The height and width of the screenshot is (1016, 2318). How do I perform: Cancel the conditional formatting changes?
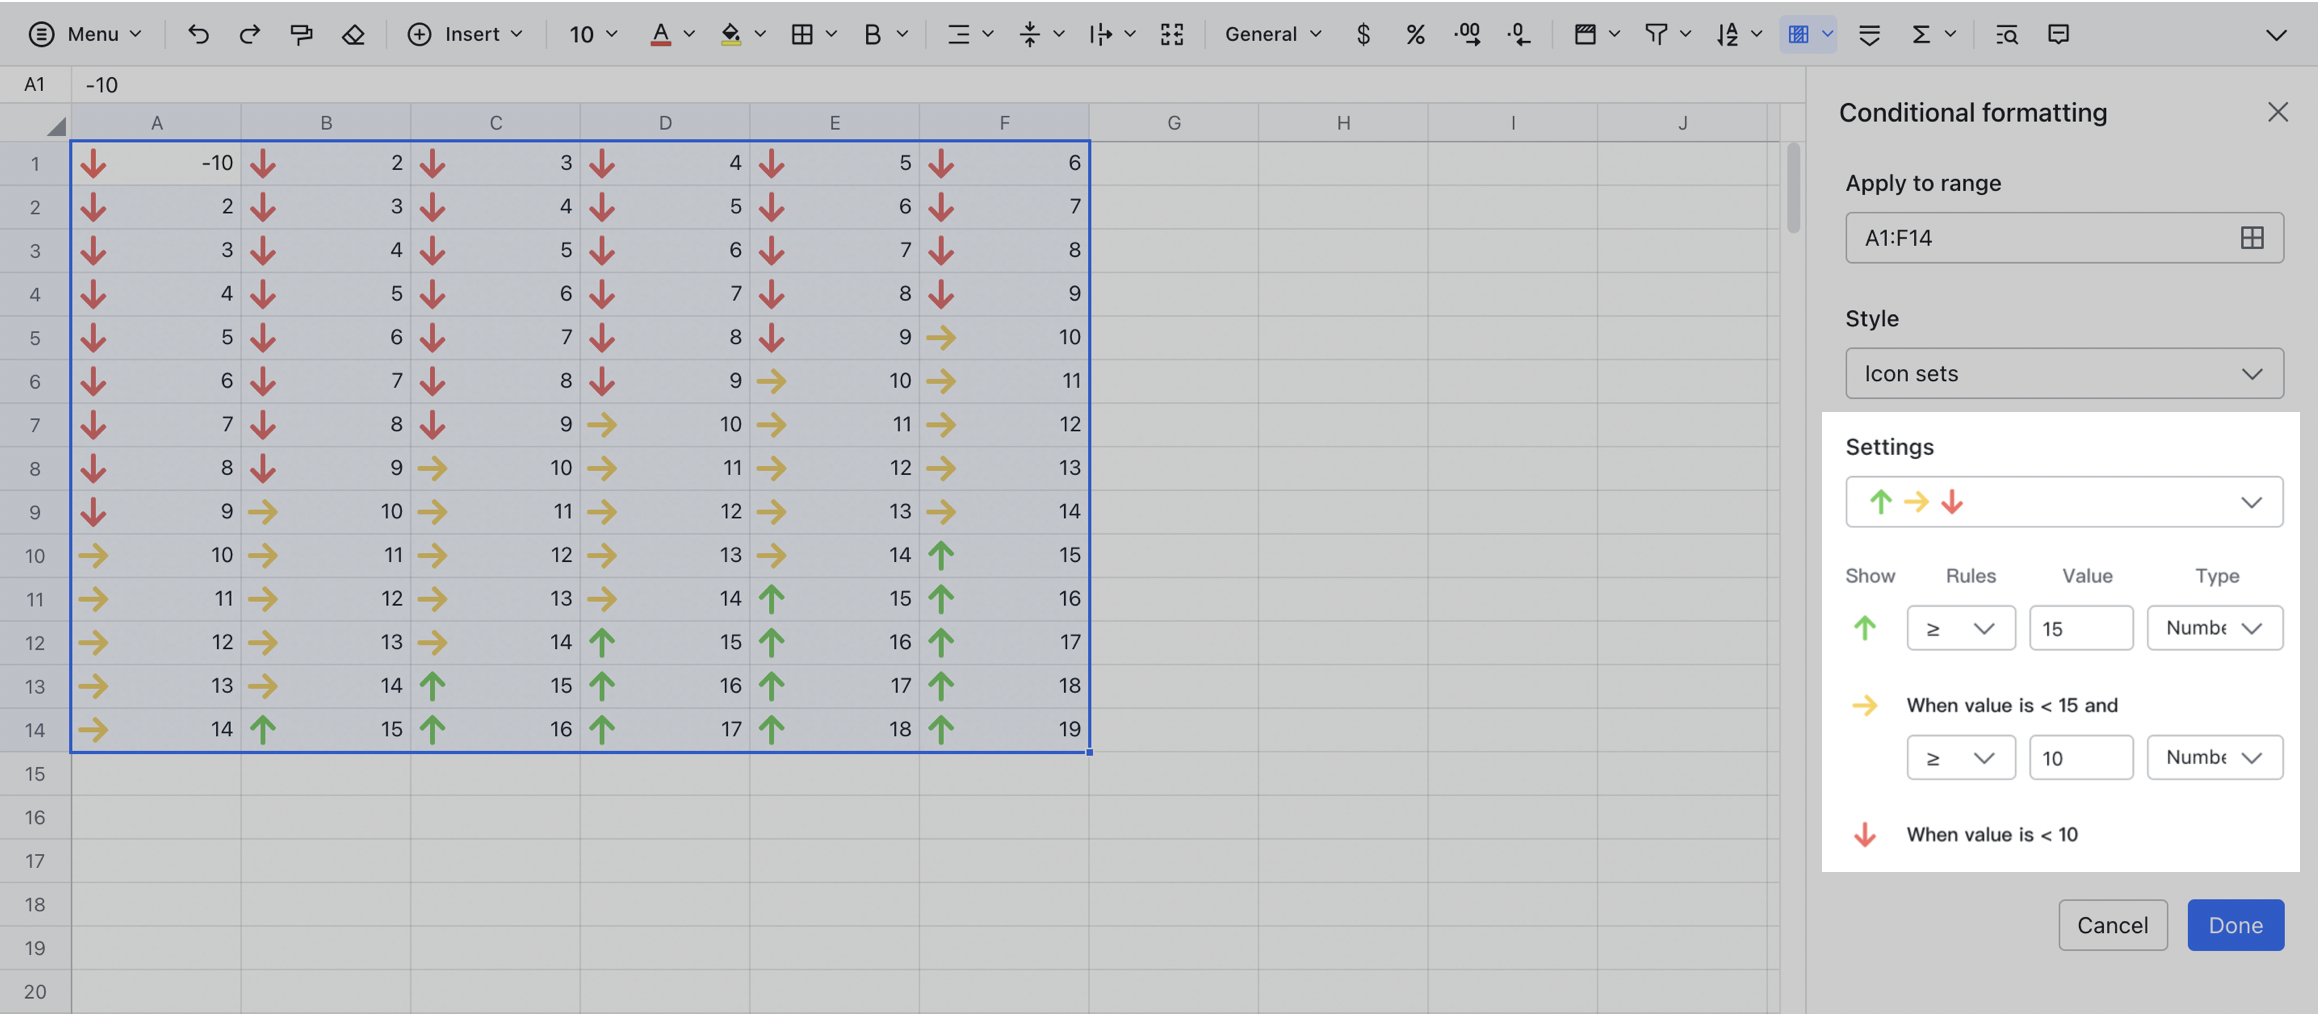coord(2112,925)
